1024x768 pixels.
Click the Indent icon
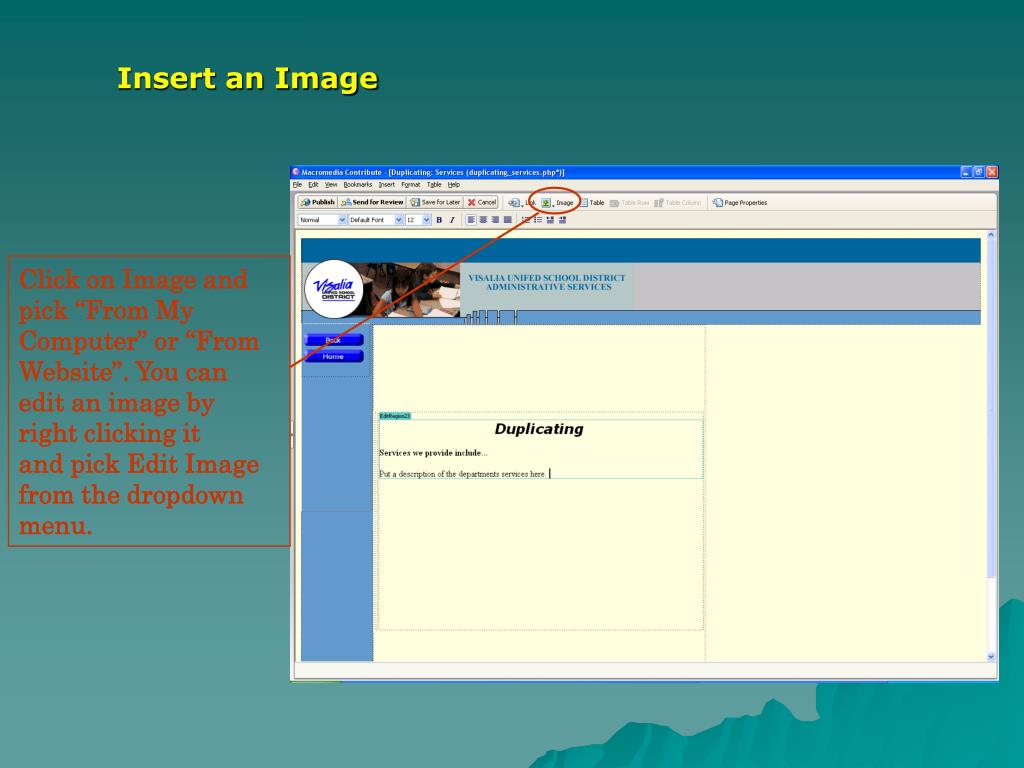562,220
